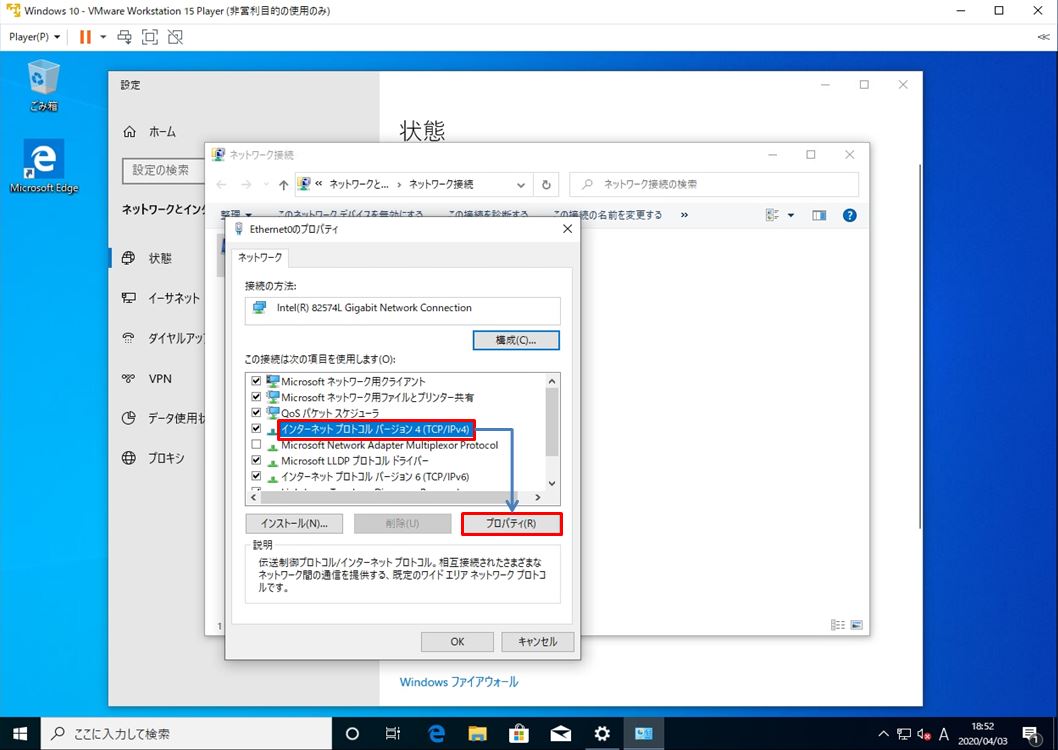The image size is (1058, 750).
Task: Expand the address bar history dropdown
Action: [x=521, y=185]
